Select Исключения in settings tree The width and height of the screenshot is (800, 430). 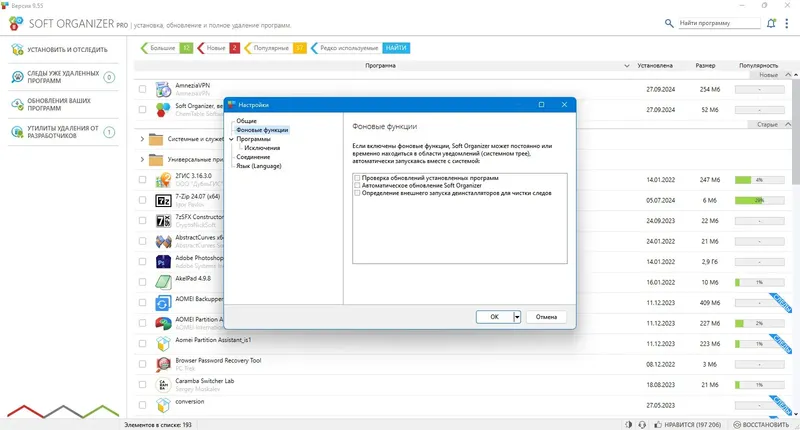(x=262, y=148)
